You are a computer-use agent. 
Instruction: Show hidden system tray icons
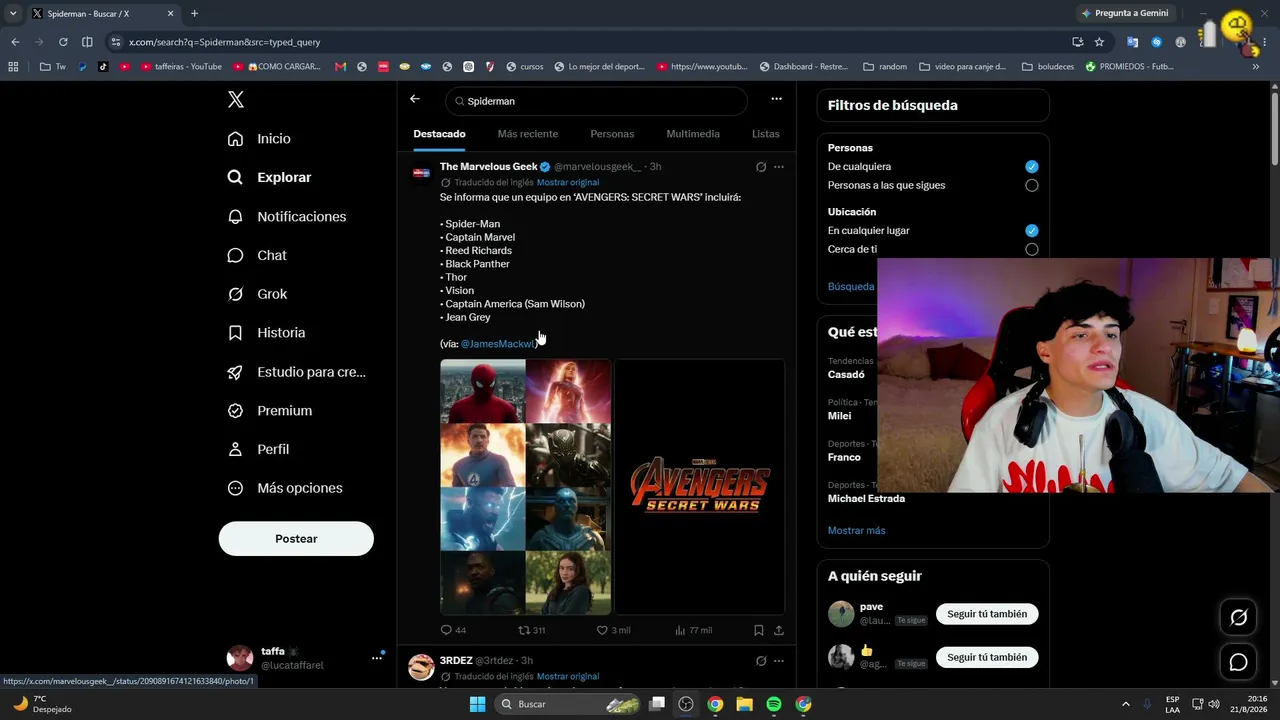click(1125, 704)
